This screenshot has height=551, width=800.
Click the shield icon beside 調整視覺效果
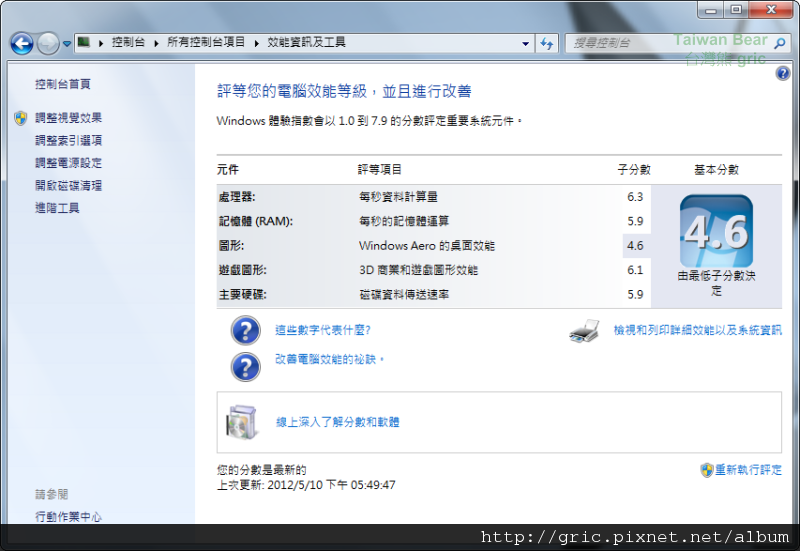tap(20, 118)
